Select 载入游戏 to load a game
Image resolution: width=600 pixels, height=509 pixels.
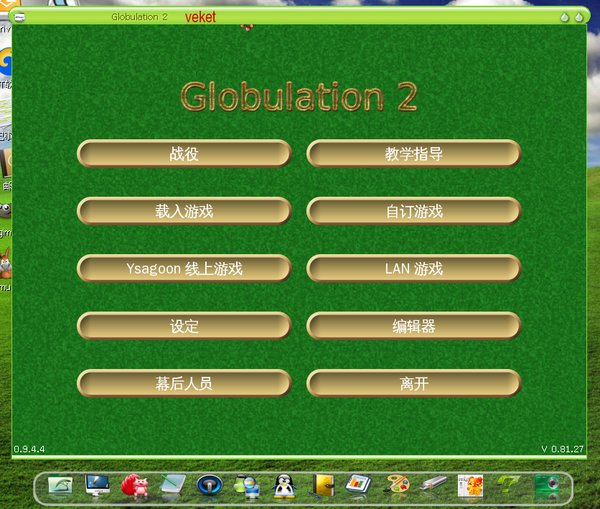pos(184,211)
